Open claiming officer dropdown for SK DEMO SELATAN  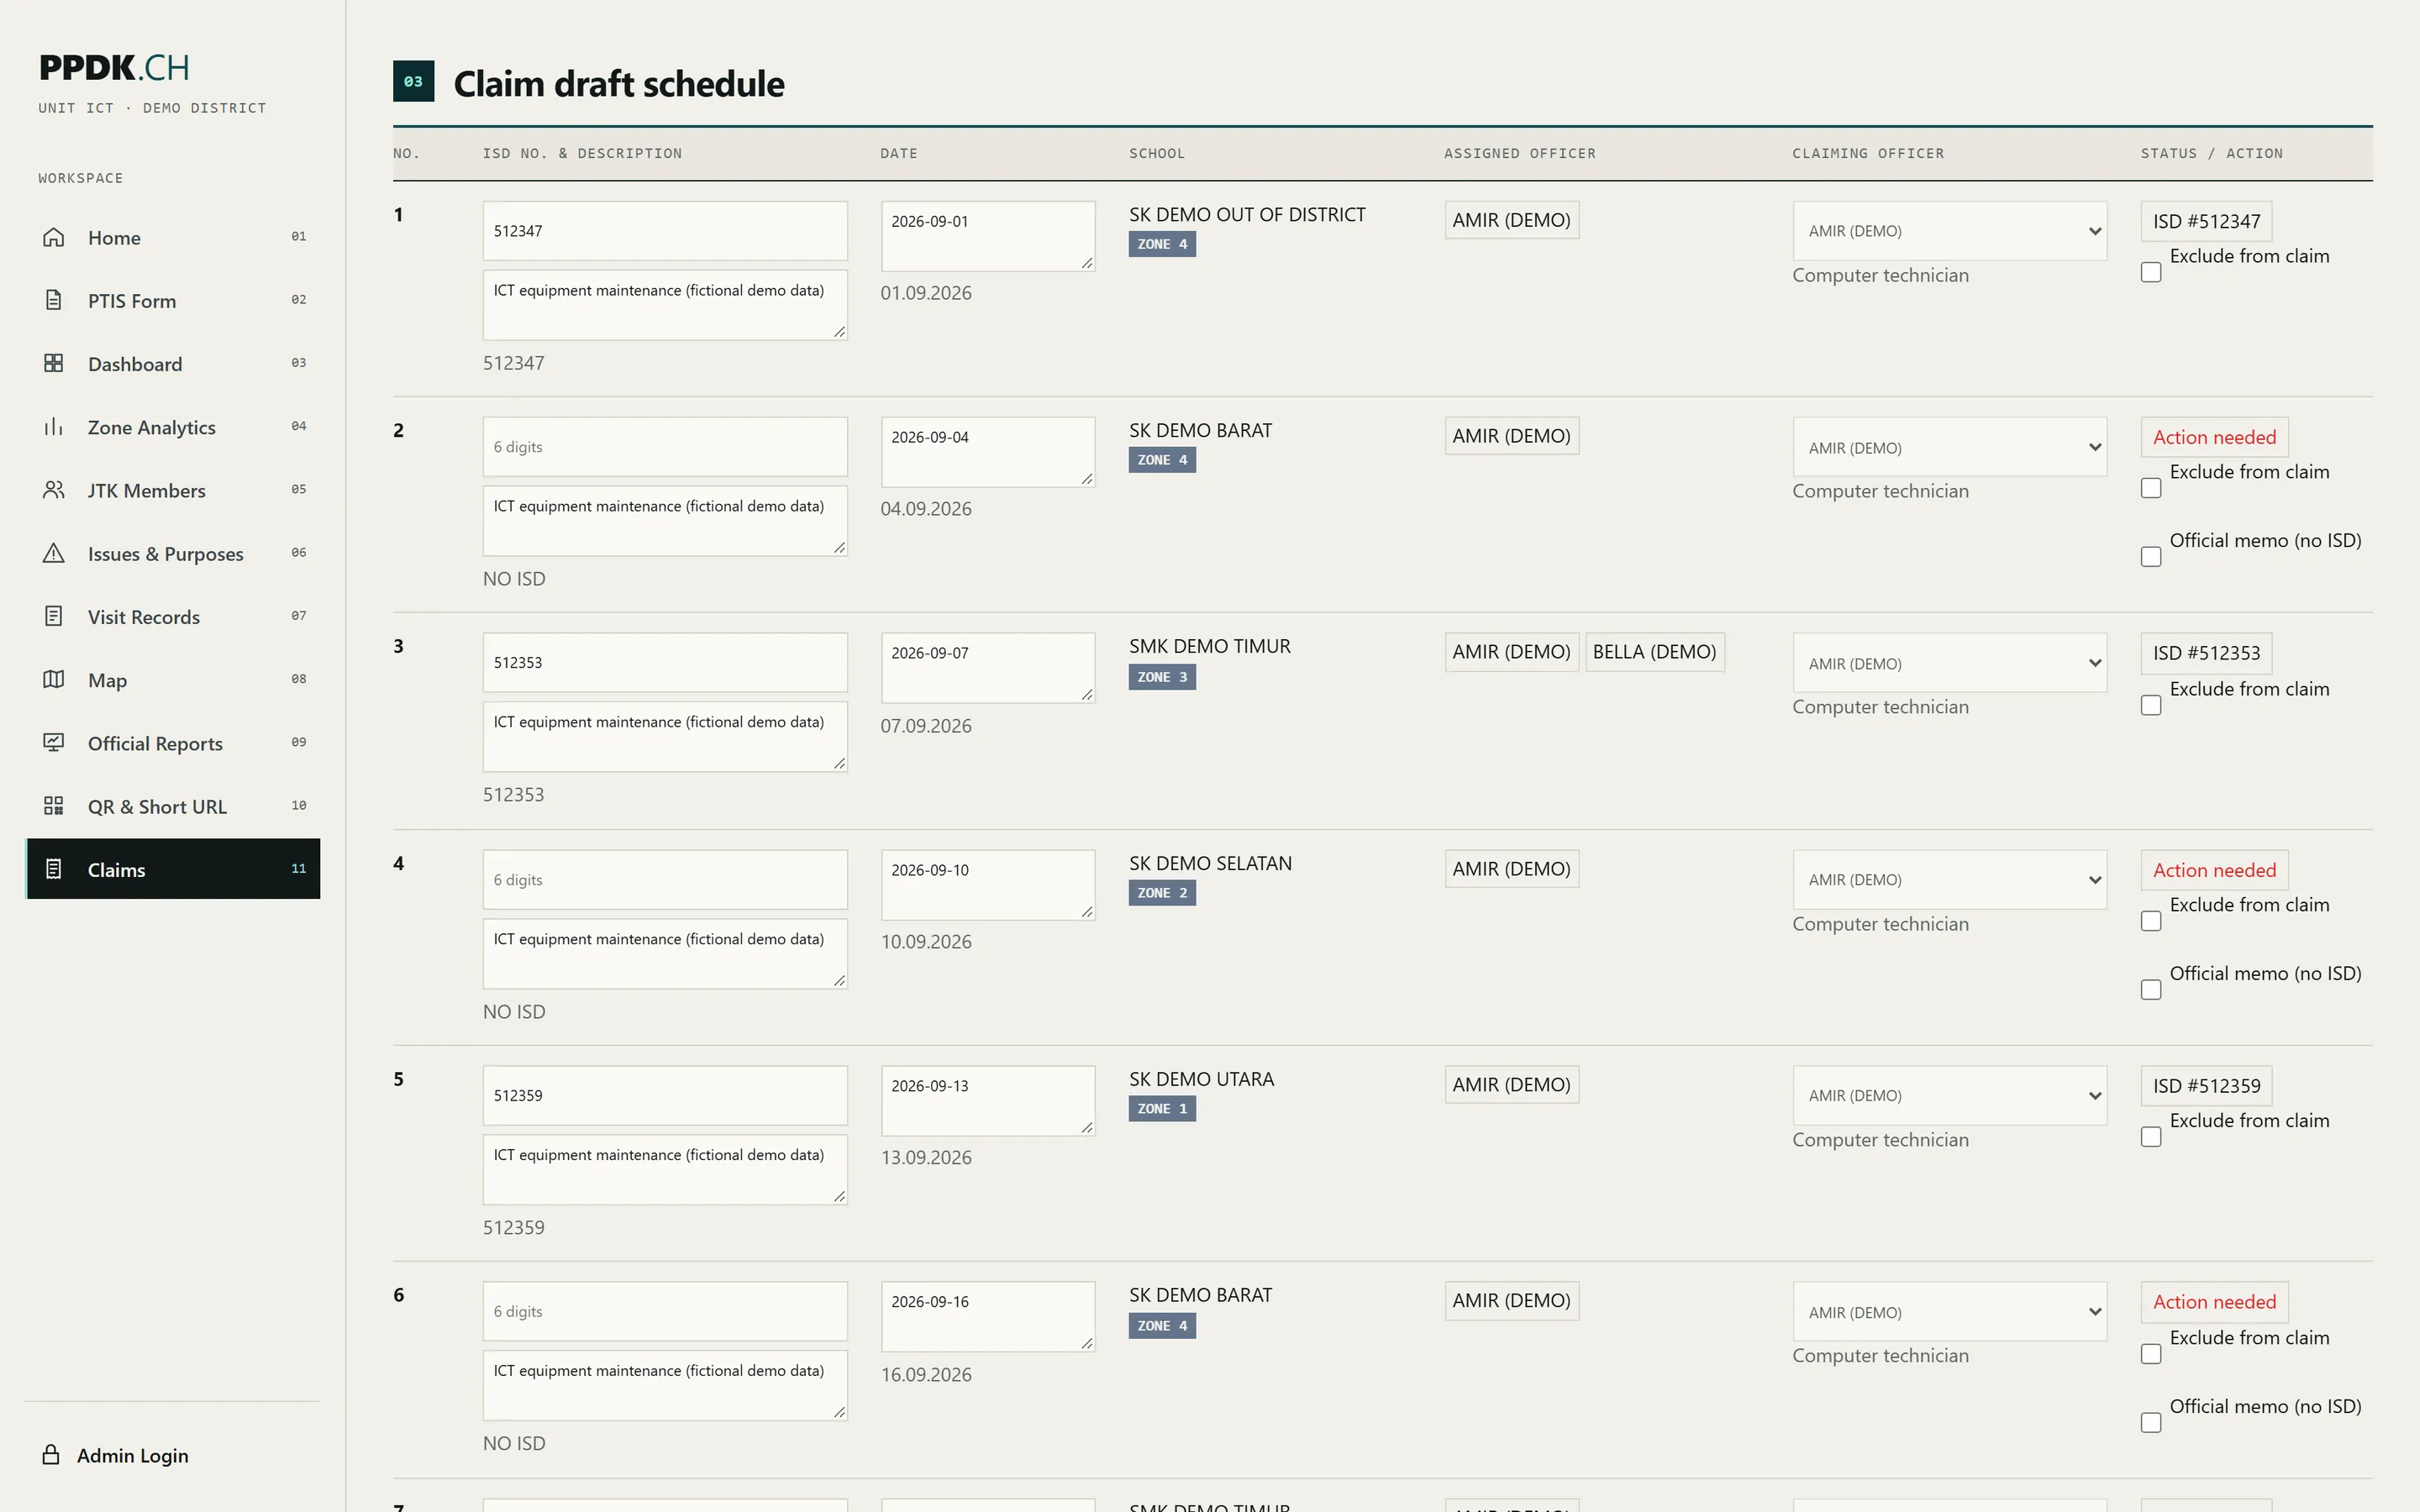tap(1949, 880)
